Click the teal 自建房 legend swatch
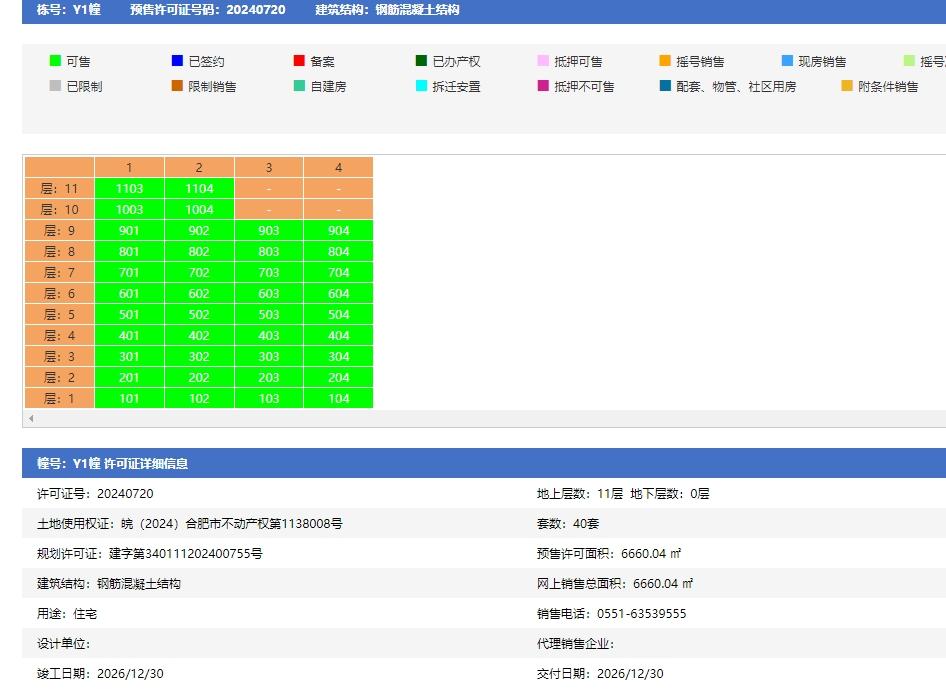Image resolution: width=946 pixels, height=698 pixels. [299, 86]
